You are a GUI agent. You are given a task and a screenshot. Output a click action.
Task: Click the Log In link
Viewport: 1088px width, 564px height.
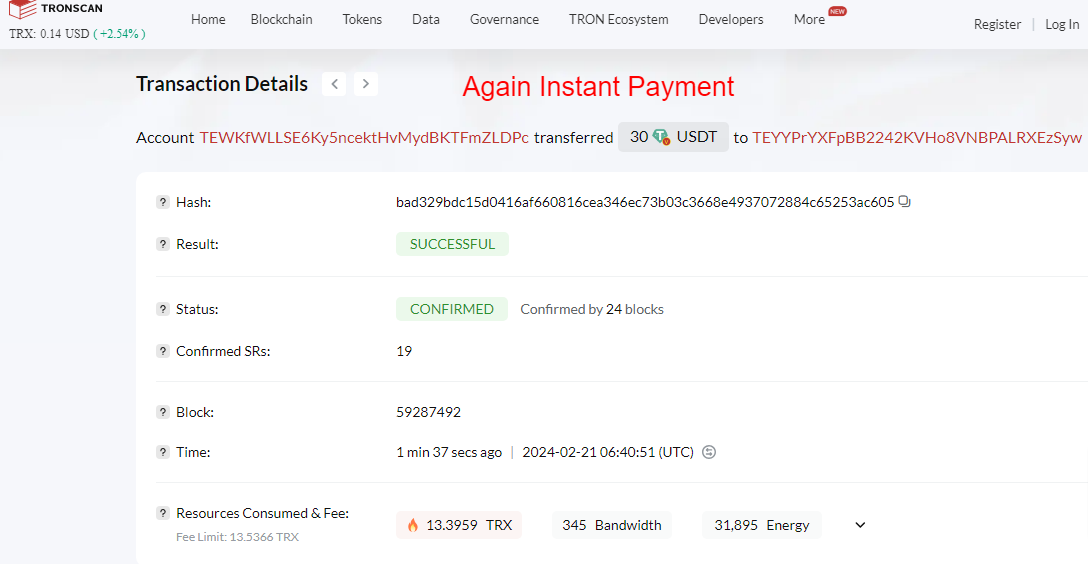[x=1062, y=24]
